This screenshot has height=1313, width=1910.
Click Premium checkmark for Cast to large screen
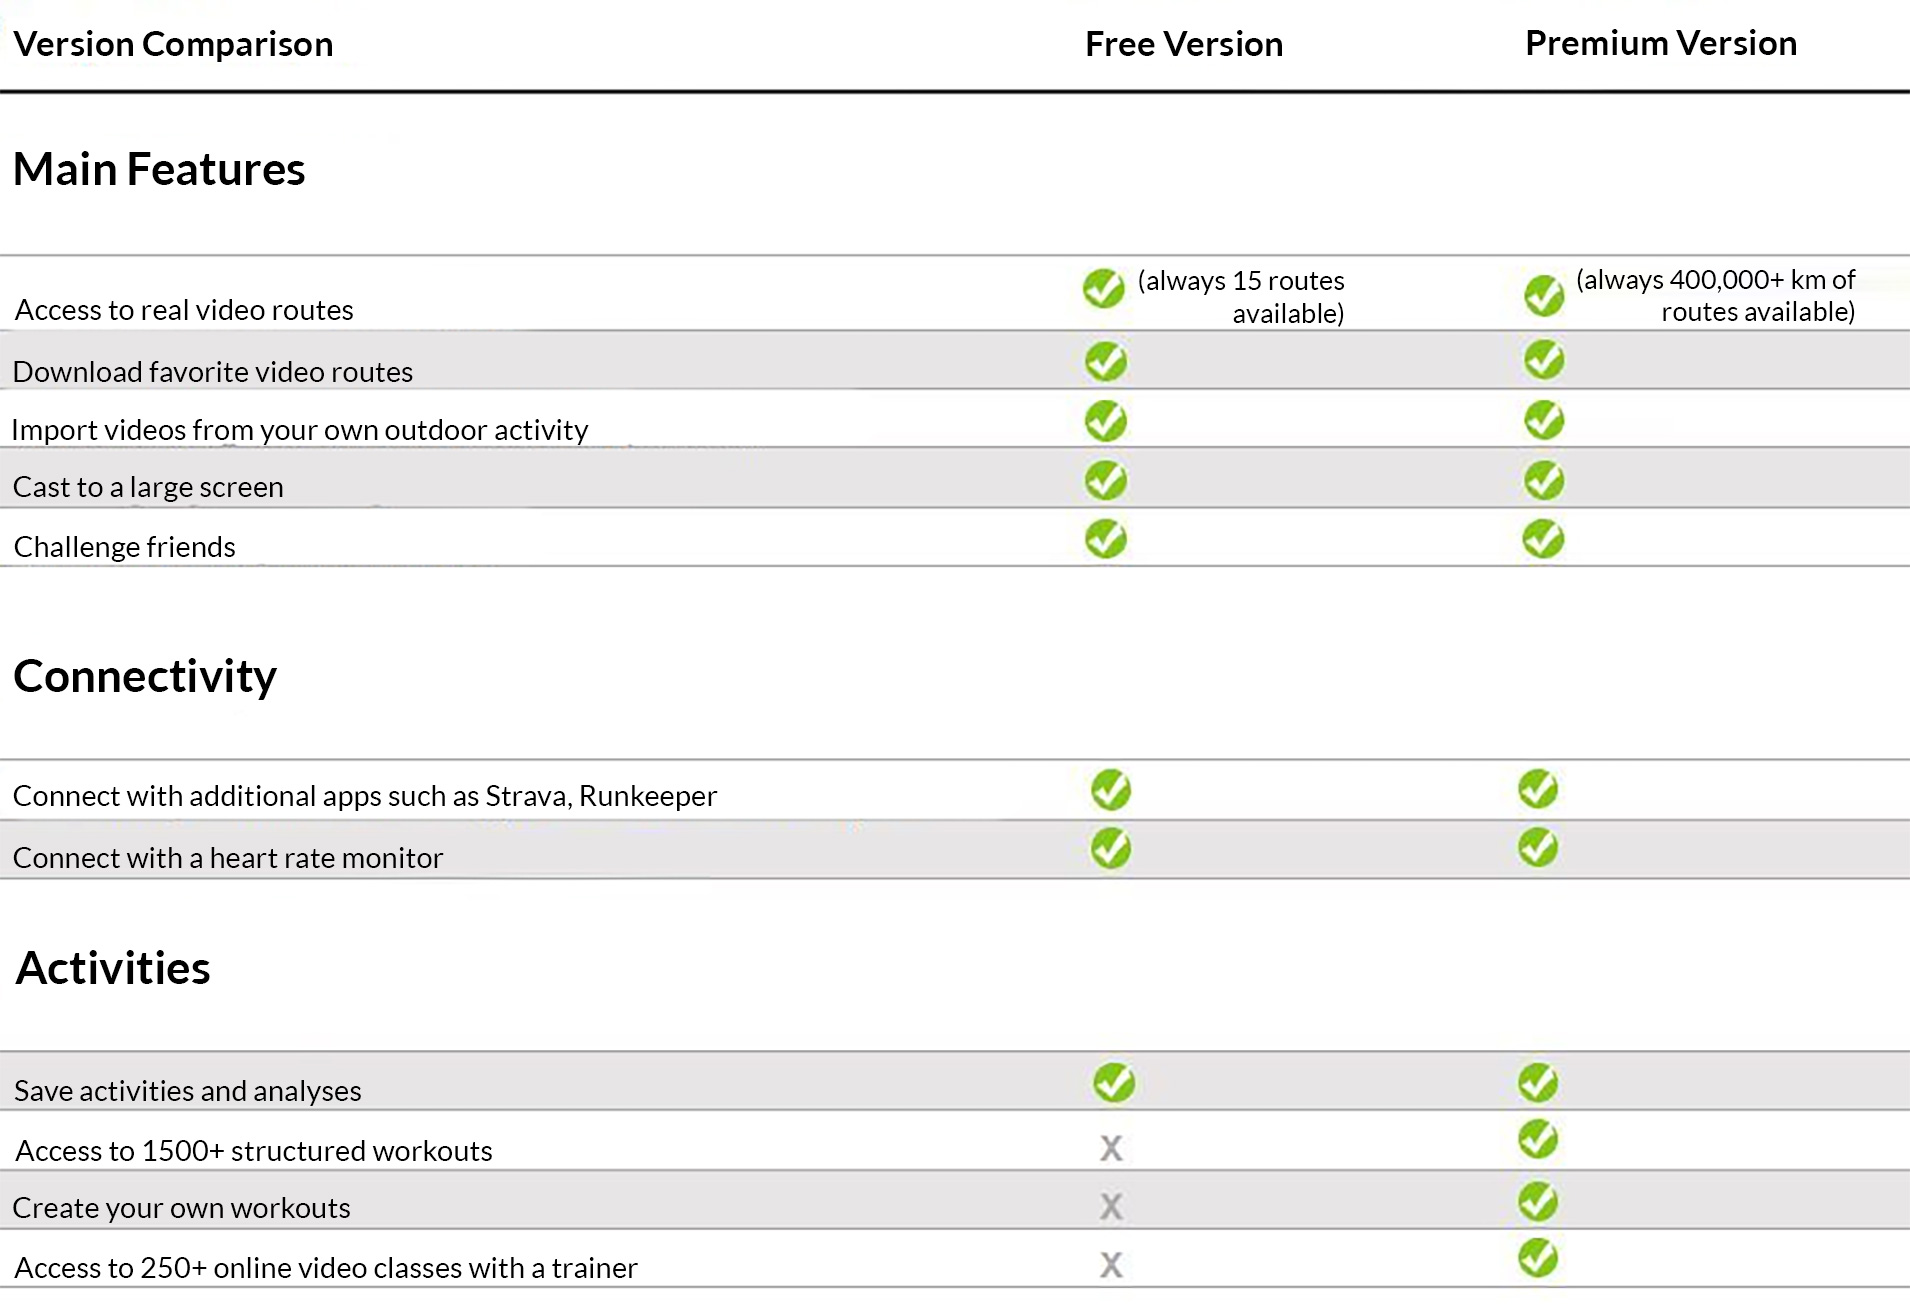coord(1544,480)
